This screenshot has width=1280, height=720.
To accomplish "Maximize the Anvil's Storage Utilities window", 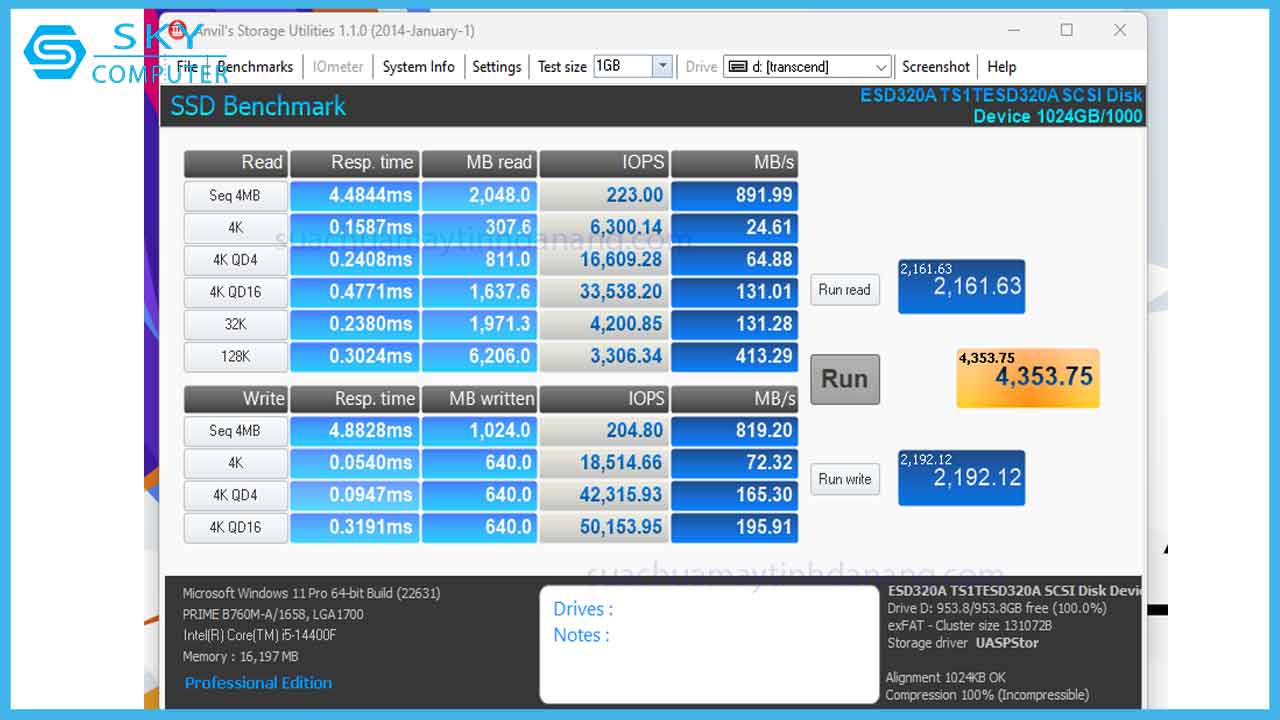I will 1067,30.
